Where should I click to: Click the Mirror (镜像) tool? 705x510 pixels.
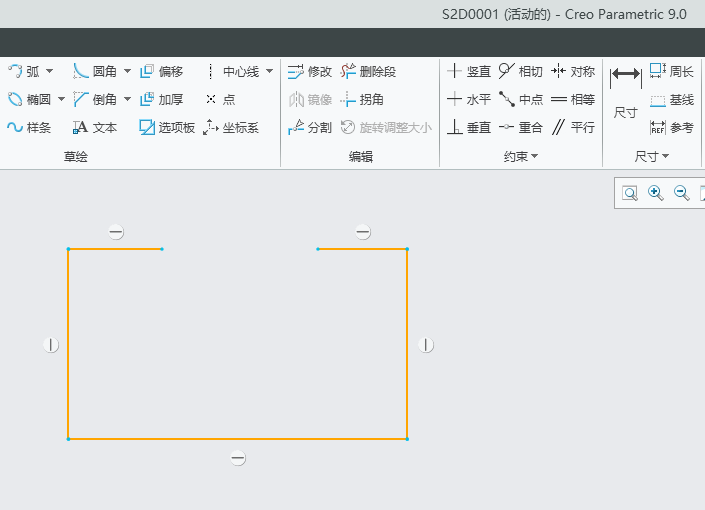[310, 99]
